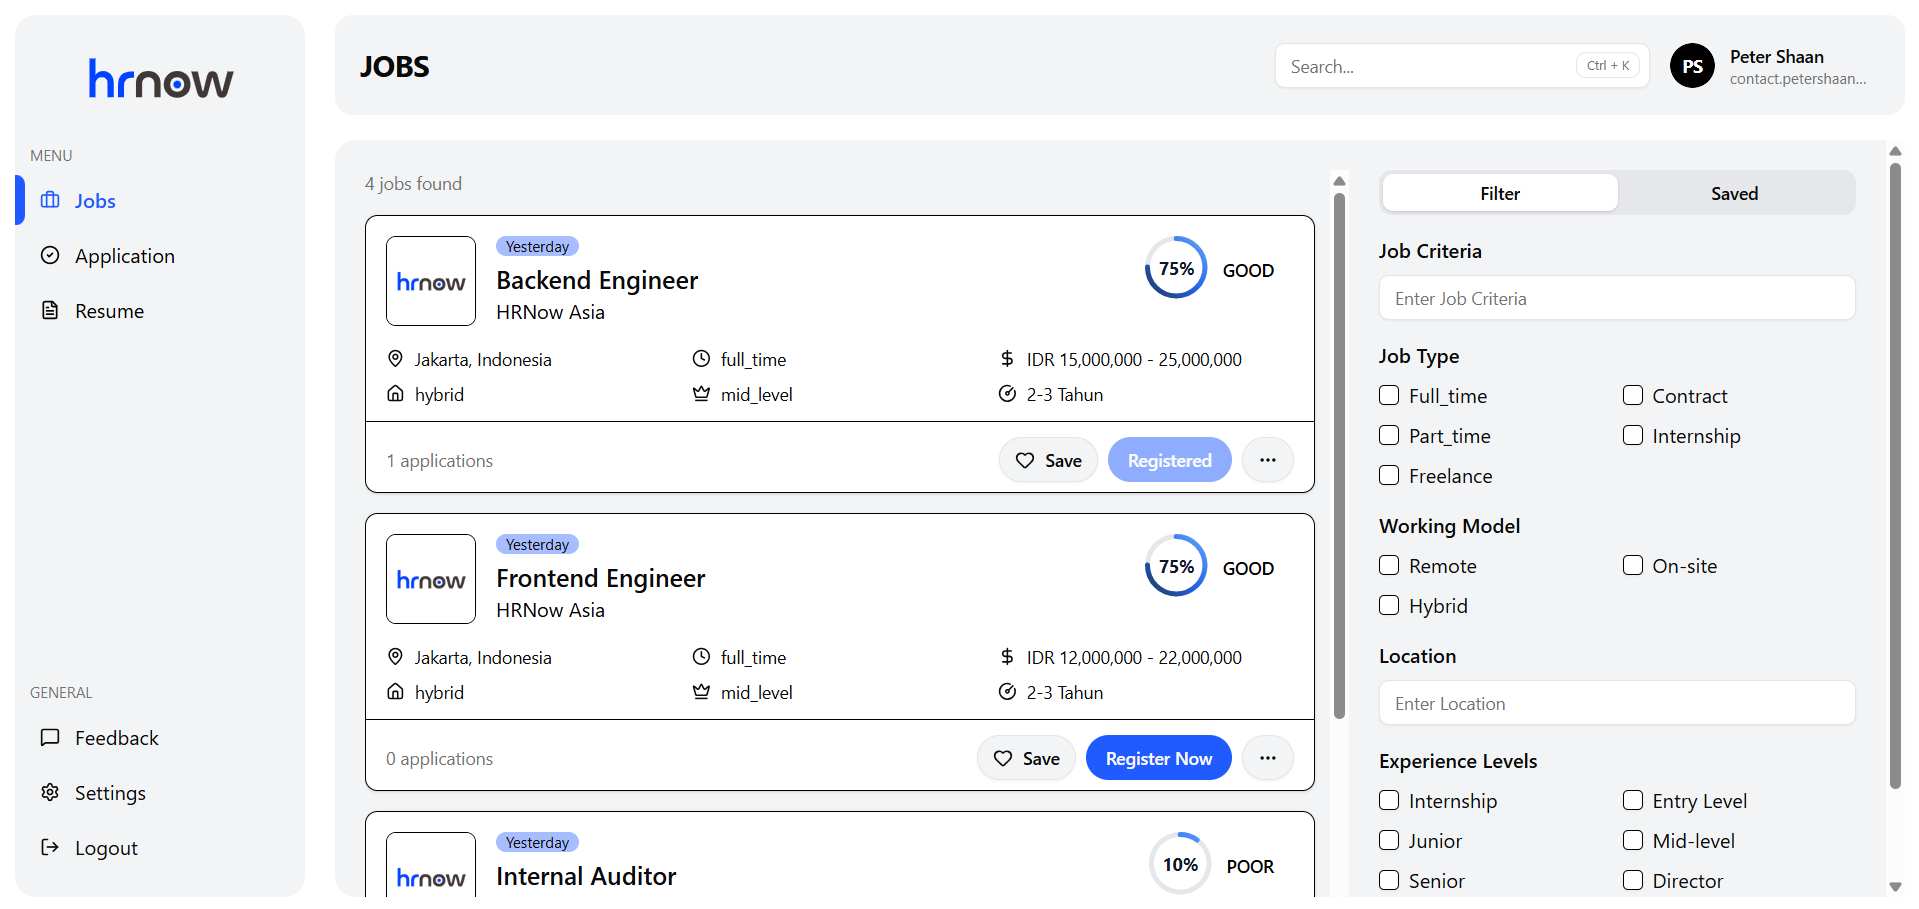The height and width of the screenshot is (909, 1919).
Task: Click the PS profile avatar
Action: coord(1692,66)
